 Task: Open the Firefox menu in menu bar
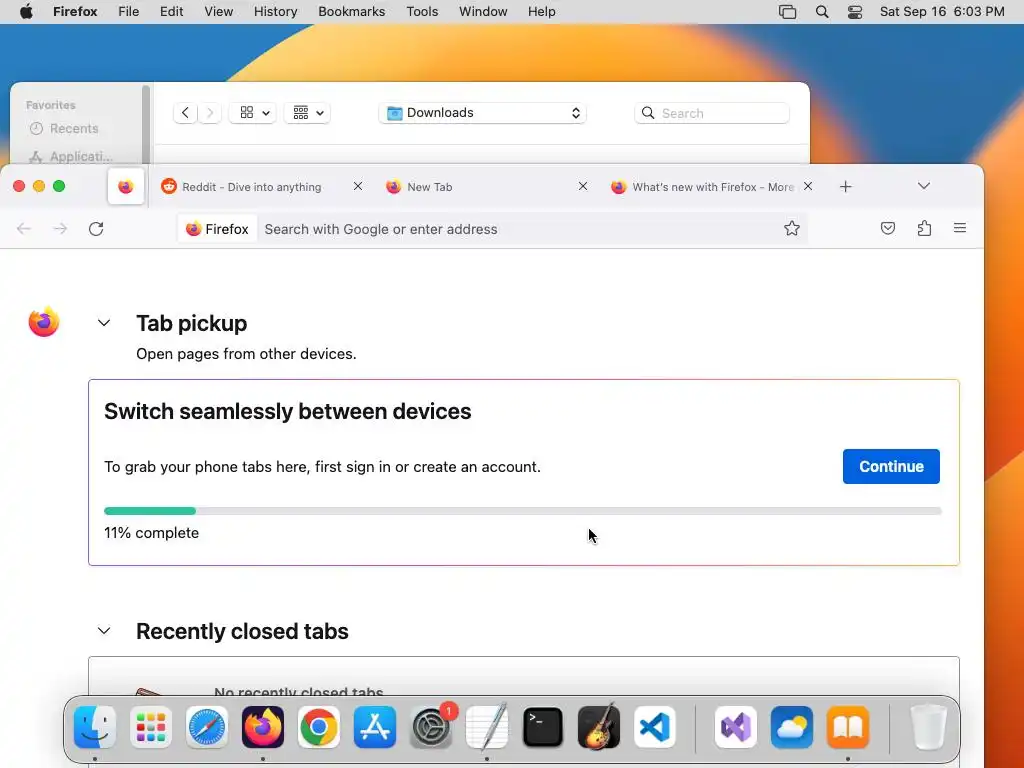tap(75, 12)
